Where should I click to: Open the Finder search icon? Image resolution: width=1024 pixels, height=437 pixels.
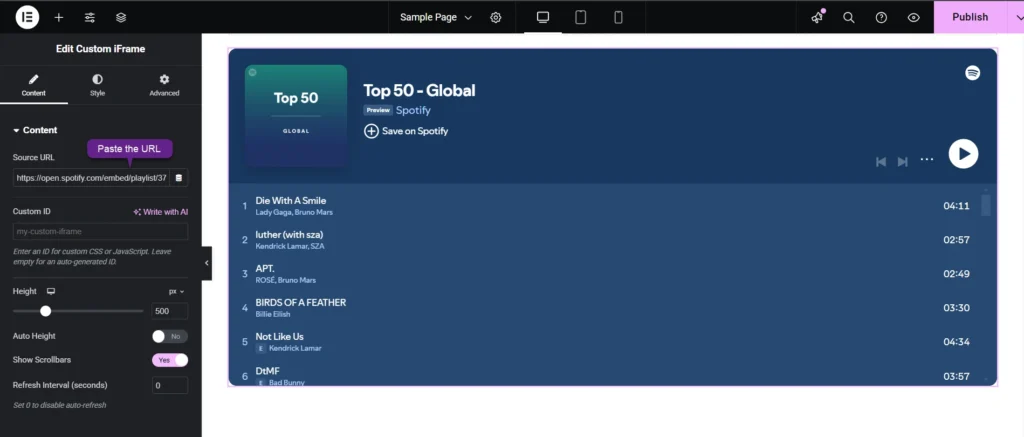848,18
